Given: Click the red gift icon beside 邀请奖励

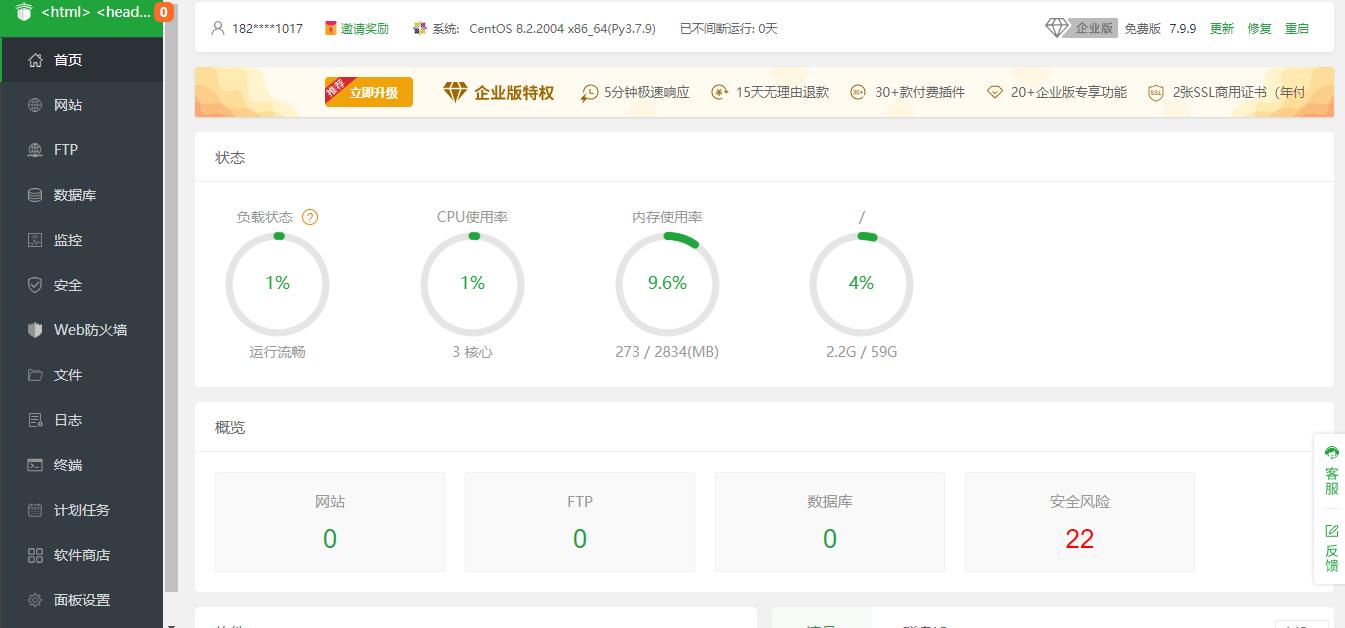Looking at the screenshot, I should coord(331,28).
